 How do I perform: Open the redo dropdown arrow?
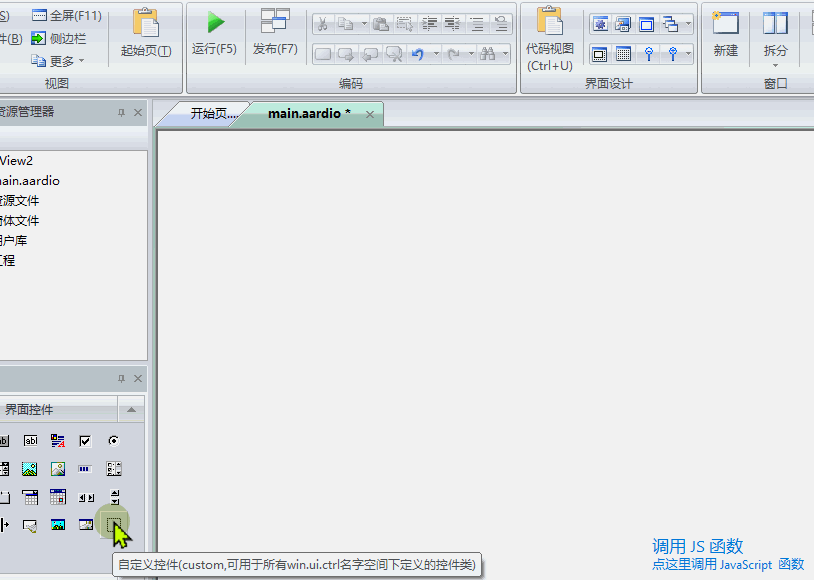471,54
